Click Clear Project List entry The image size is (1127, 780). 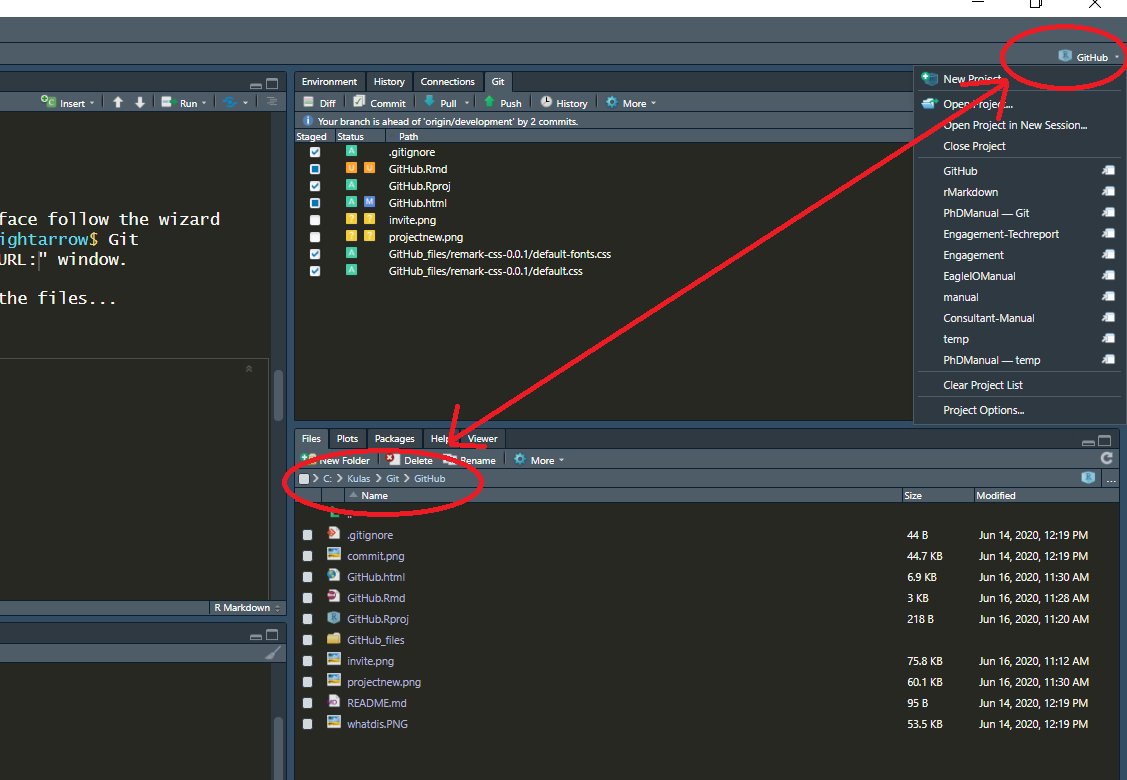coord(982,385)
